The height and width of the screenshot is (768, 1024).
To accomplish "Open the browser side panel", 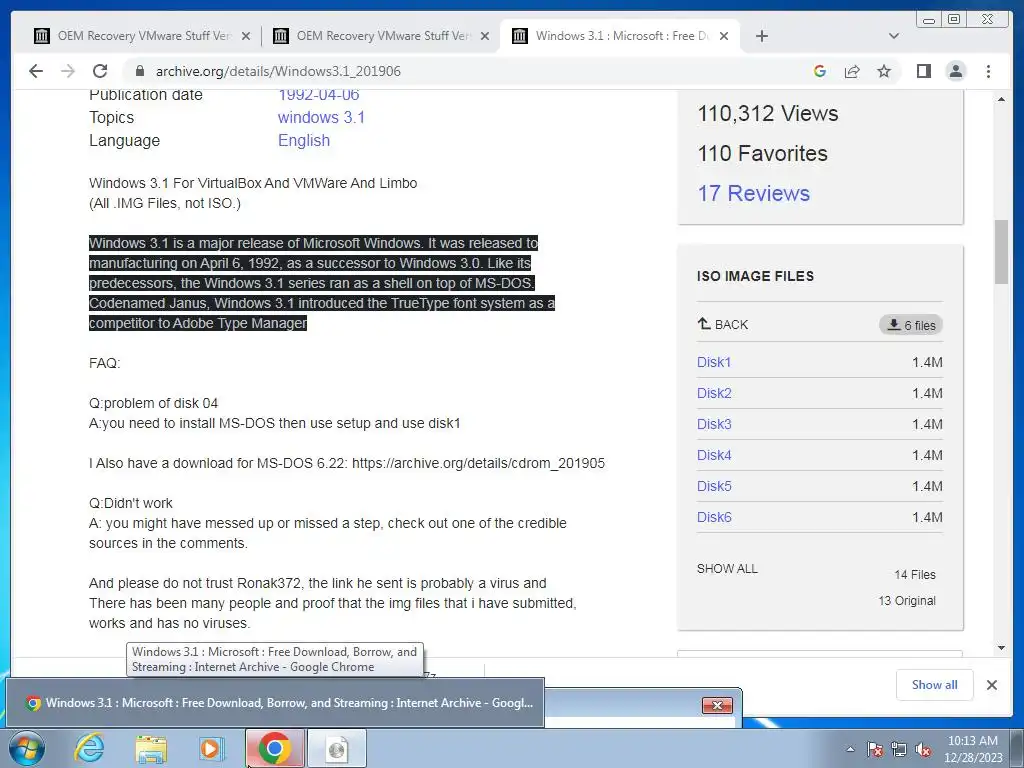I will pyautogui.click(x=923, y=71).
